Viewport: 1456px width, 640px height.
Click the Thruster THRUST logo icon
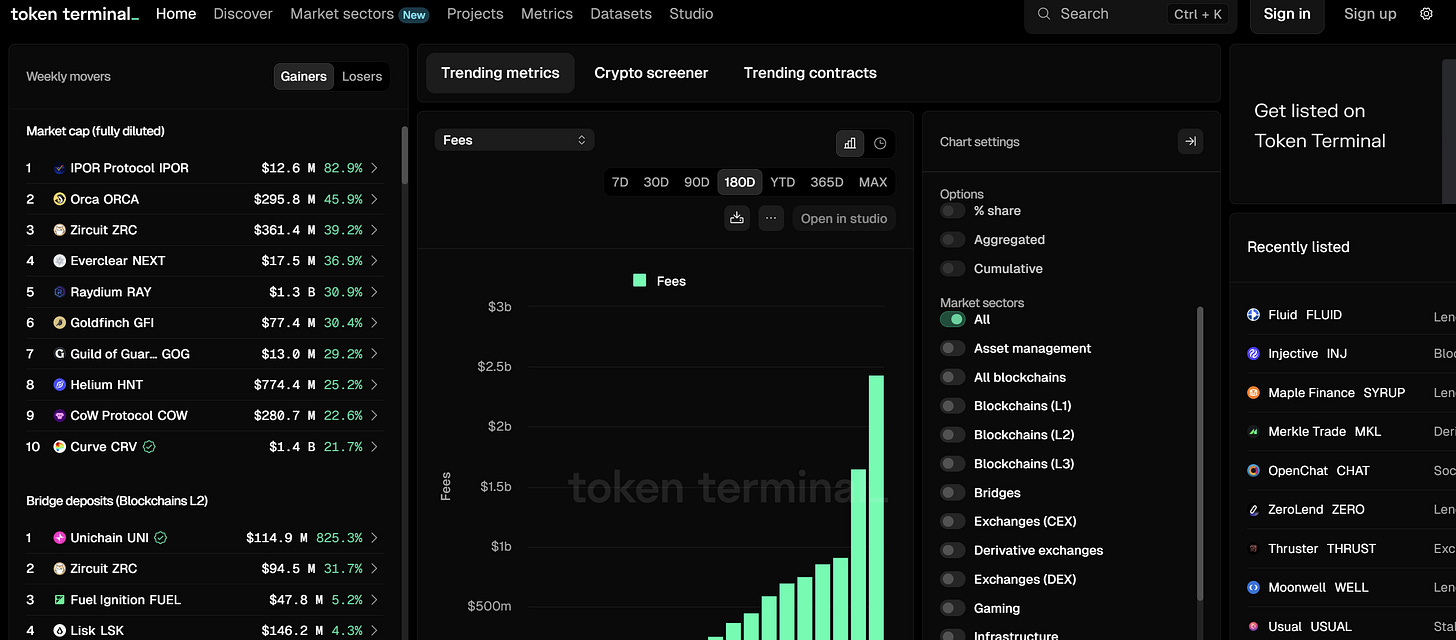(x=1253, y=549)
